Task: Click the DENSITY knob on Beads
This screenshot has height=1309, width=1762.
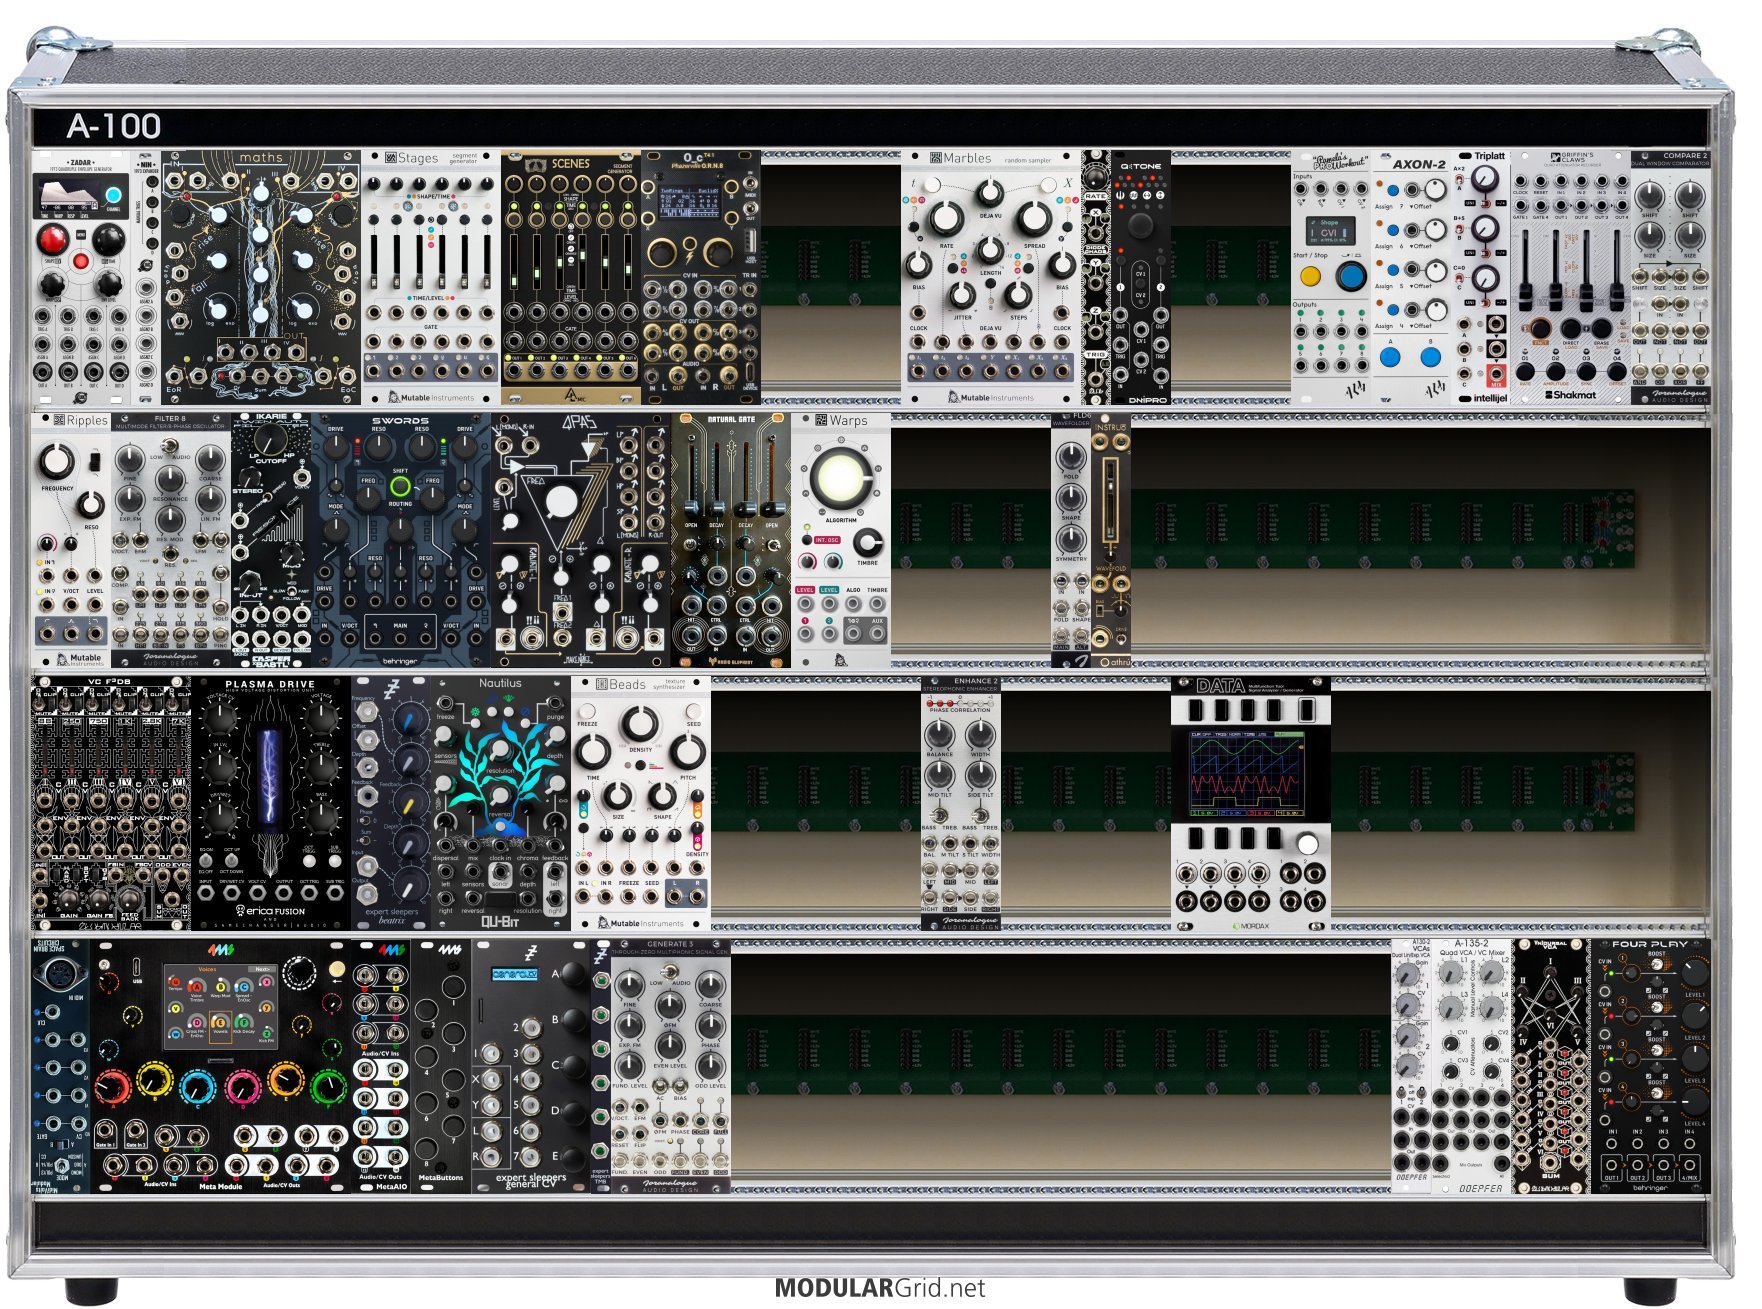Action: pyautogui.click(x=641, y=722)
